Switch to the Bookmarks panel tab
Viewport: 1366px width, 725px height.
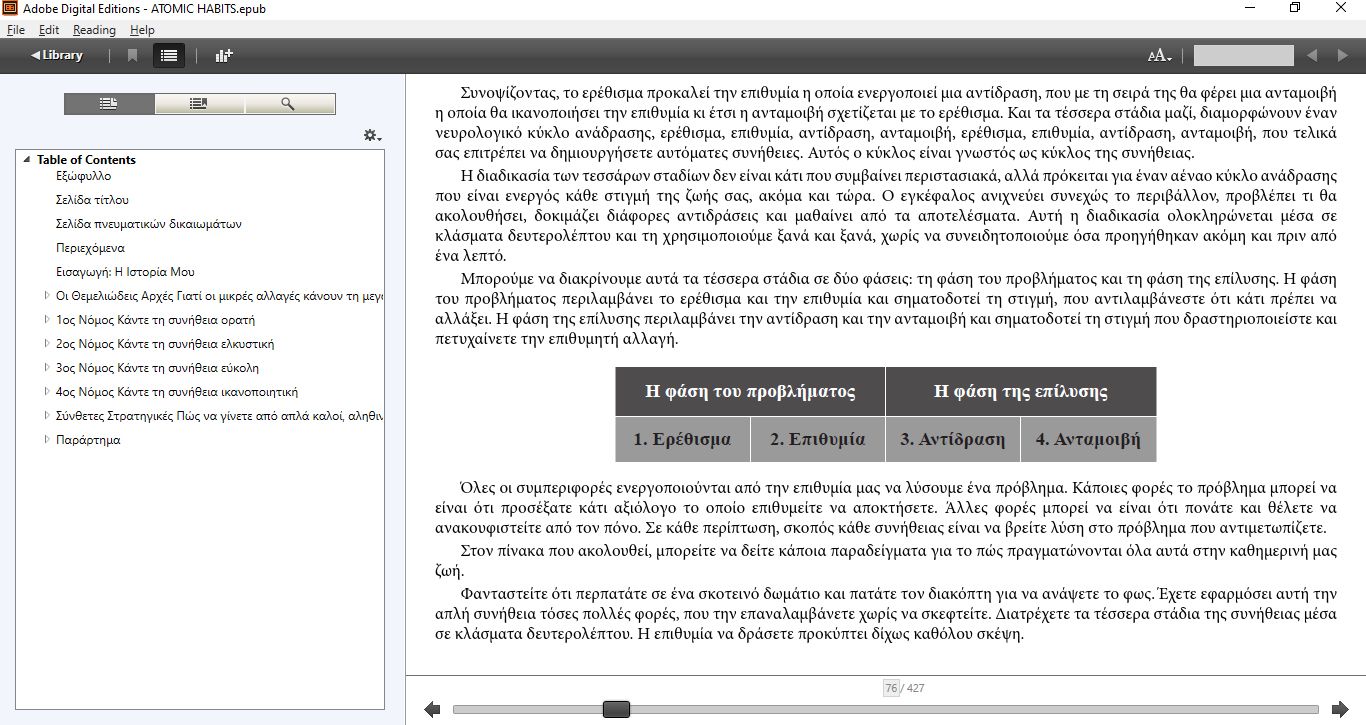[x=199, y=104]
